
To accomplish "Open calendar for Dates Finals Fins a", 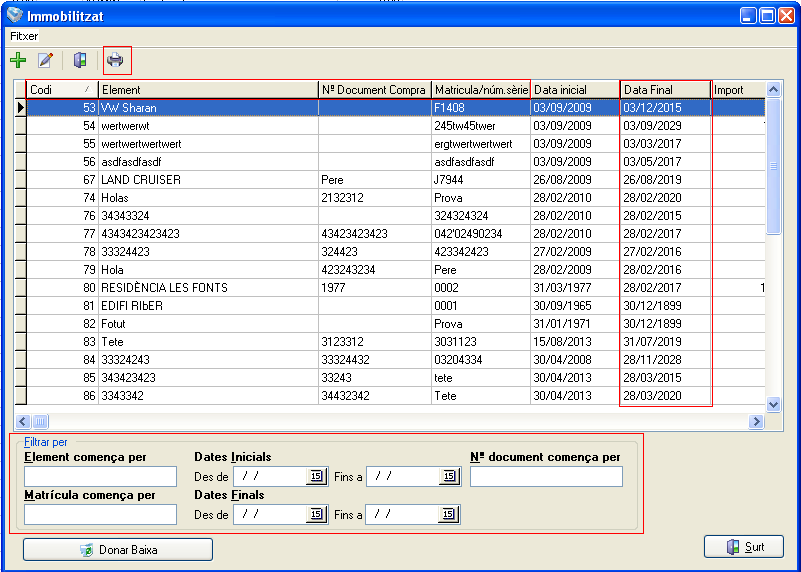I will pos(449,514).
